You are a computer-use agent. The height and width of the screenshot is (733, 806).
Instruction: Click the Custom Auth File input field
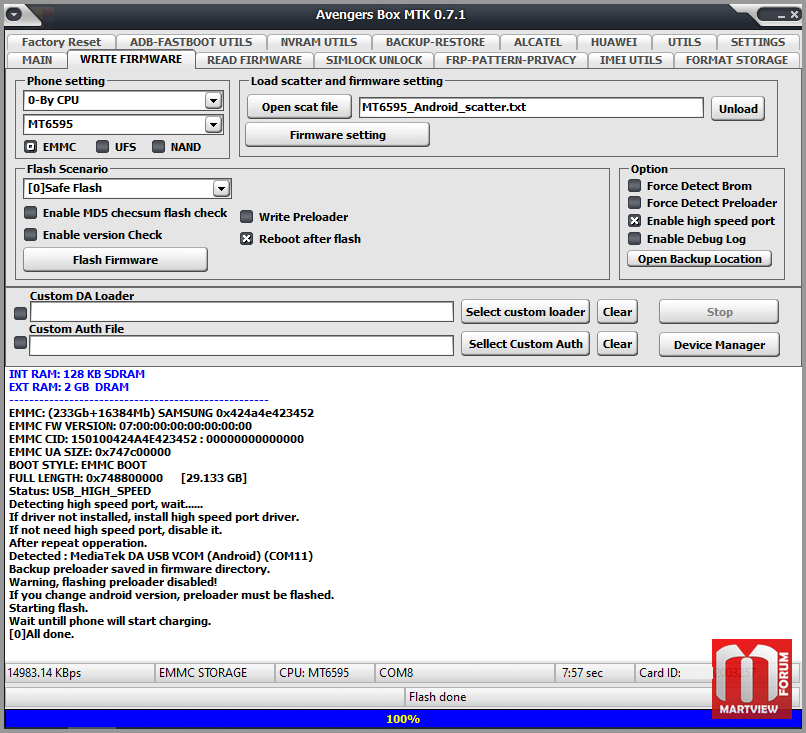(242, 345)
